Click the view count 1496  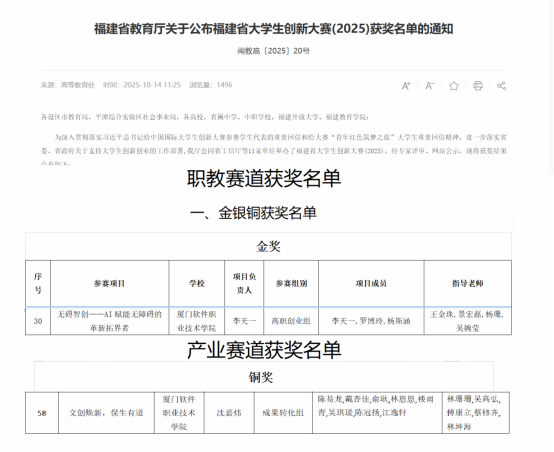click(224, 85)
